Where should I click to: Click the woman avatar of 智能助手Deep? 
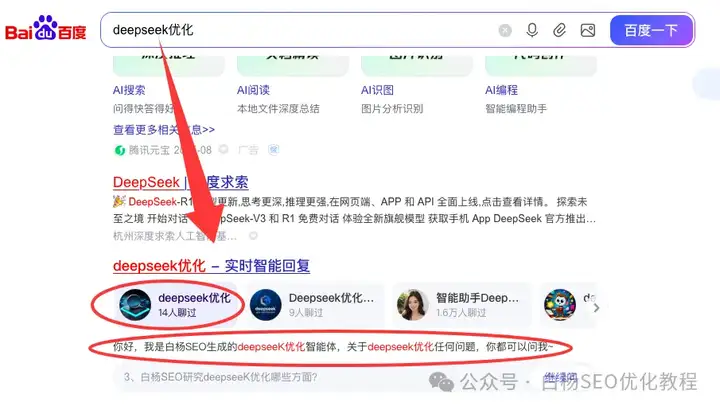point(412,304)
